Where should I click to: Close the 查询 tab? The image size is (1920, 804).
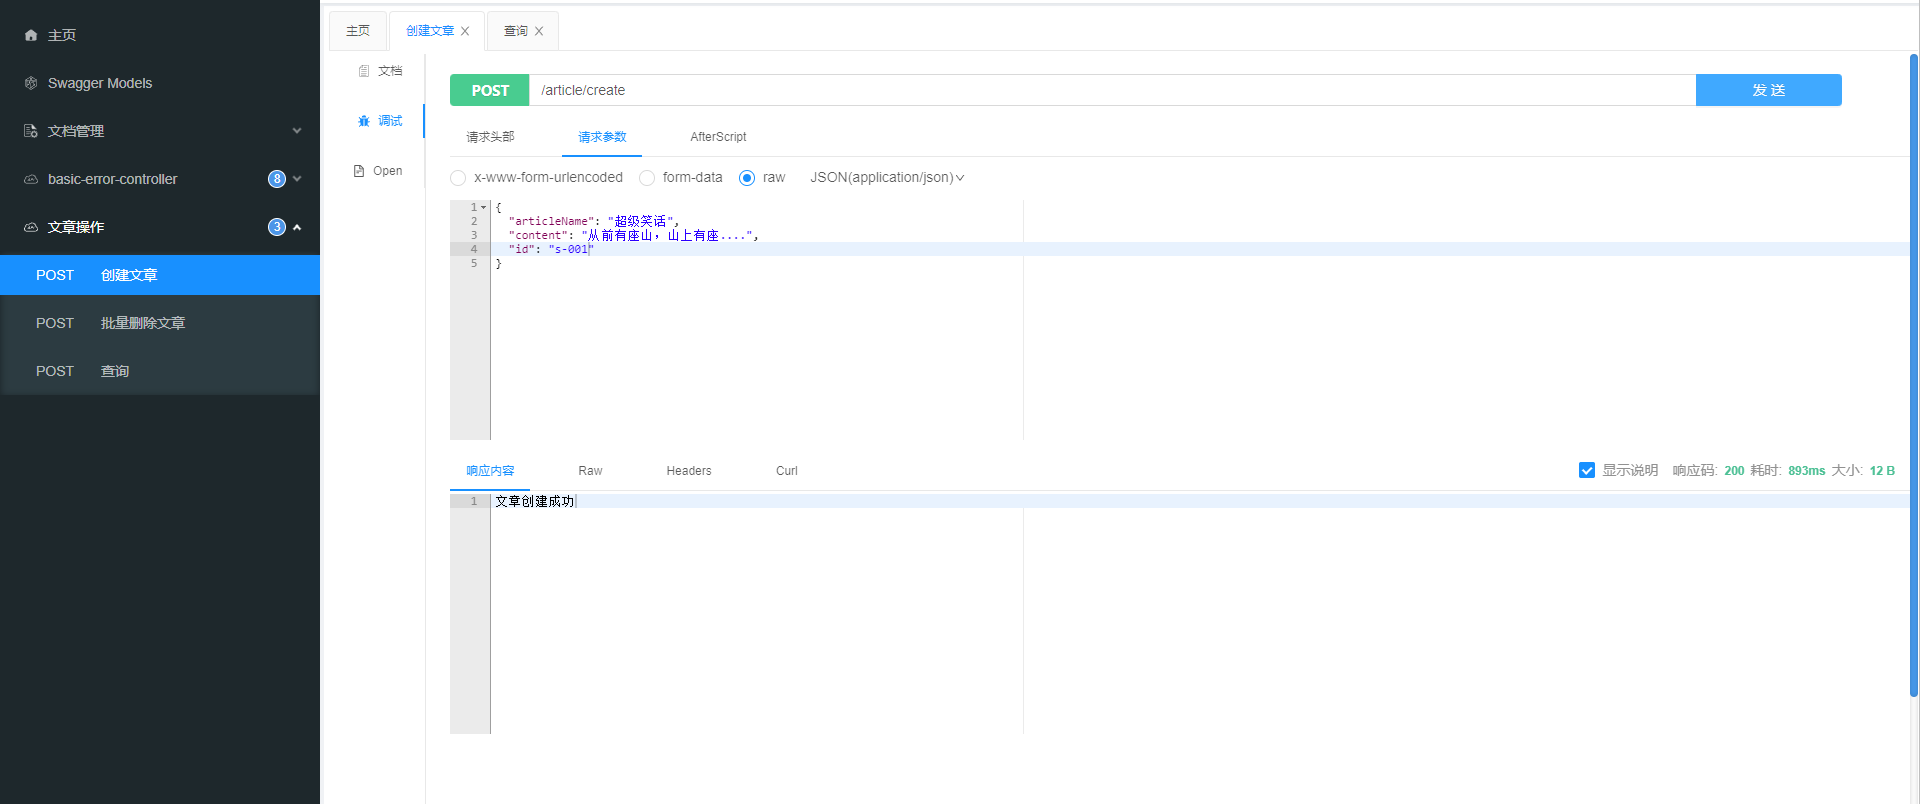pyautogui.click(x=539, y=31)
